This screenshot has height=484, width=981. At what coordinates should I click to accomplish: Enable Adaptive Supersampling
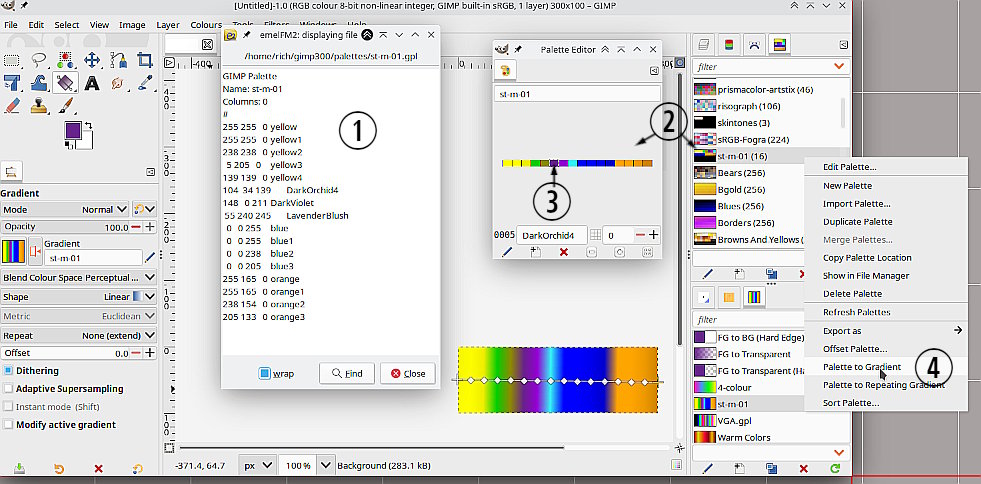(9, 389)
